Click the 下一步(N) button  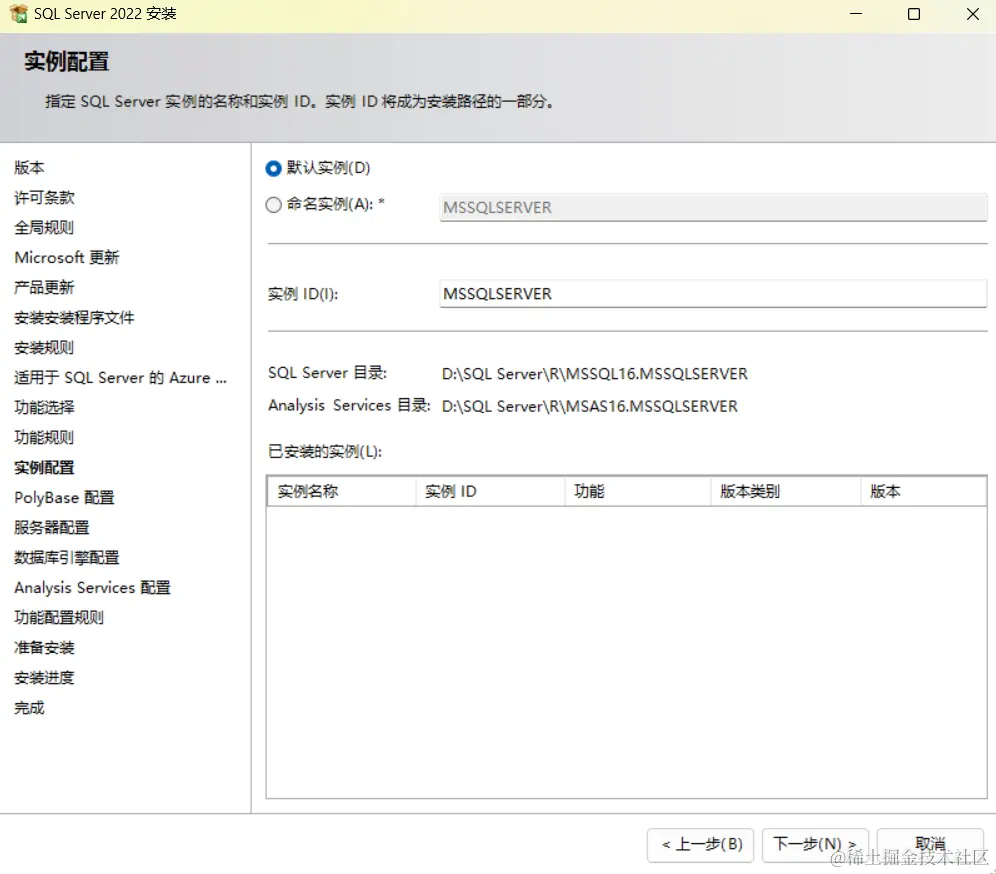pyautogui.click(x=815, y=845)
